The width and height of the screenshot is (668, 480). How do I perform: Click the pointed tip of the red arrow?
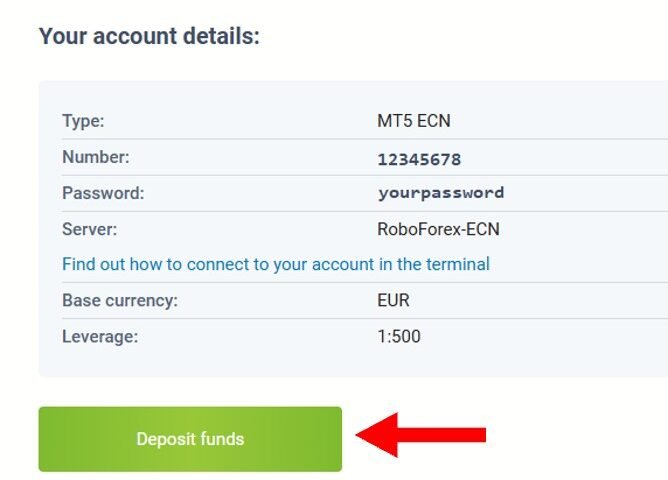(362, 435)
